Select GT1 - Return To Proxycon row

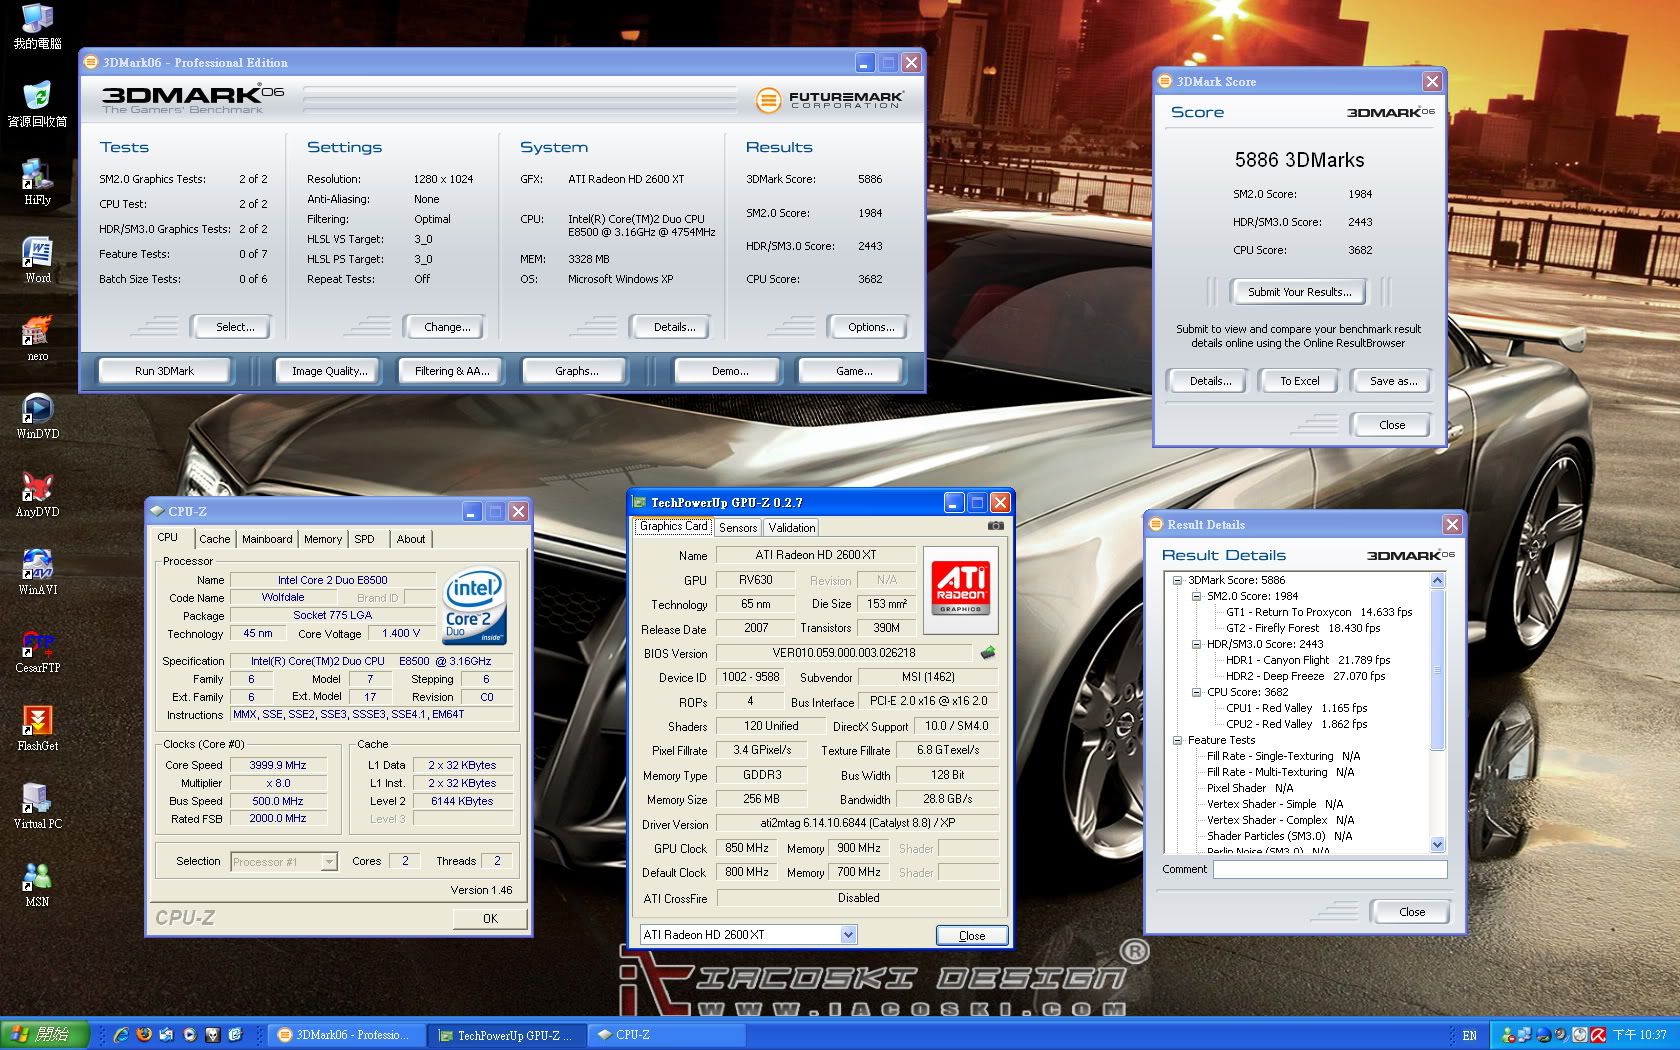click(x=1319, y=612)
